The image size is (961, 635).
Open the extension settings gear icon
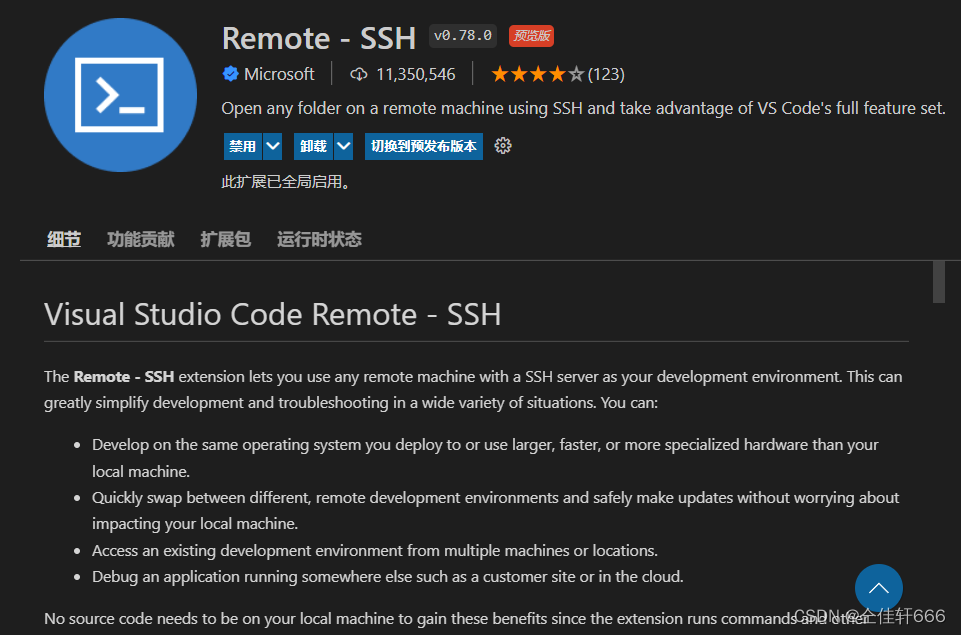pyautogui.click(x=503, y=146)
